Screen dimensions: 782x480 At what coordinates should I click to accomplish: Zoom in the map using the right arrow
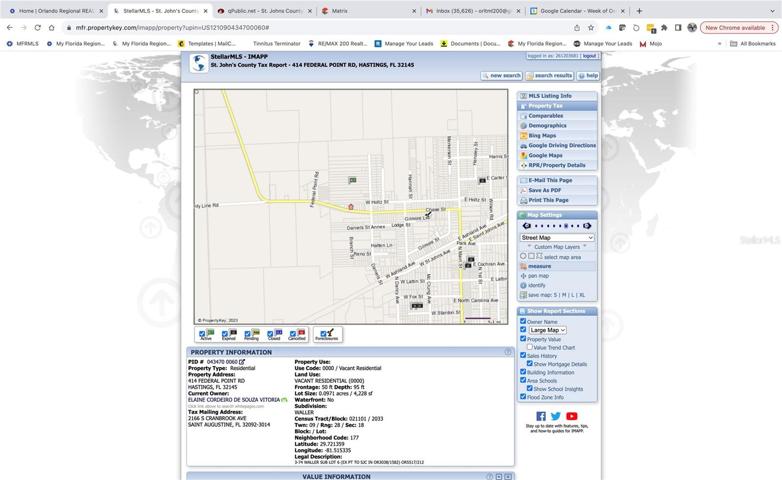pos(587,226)
